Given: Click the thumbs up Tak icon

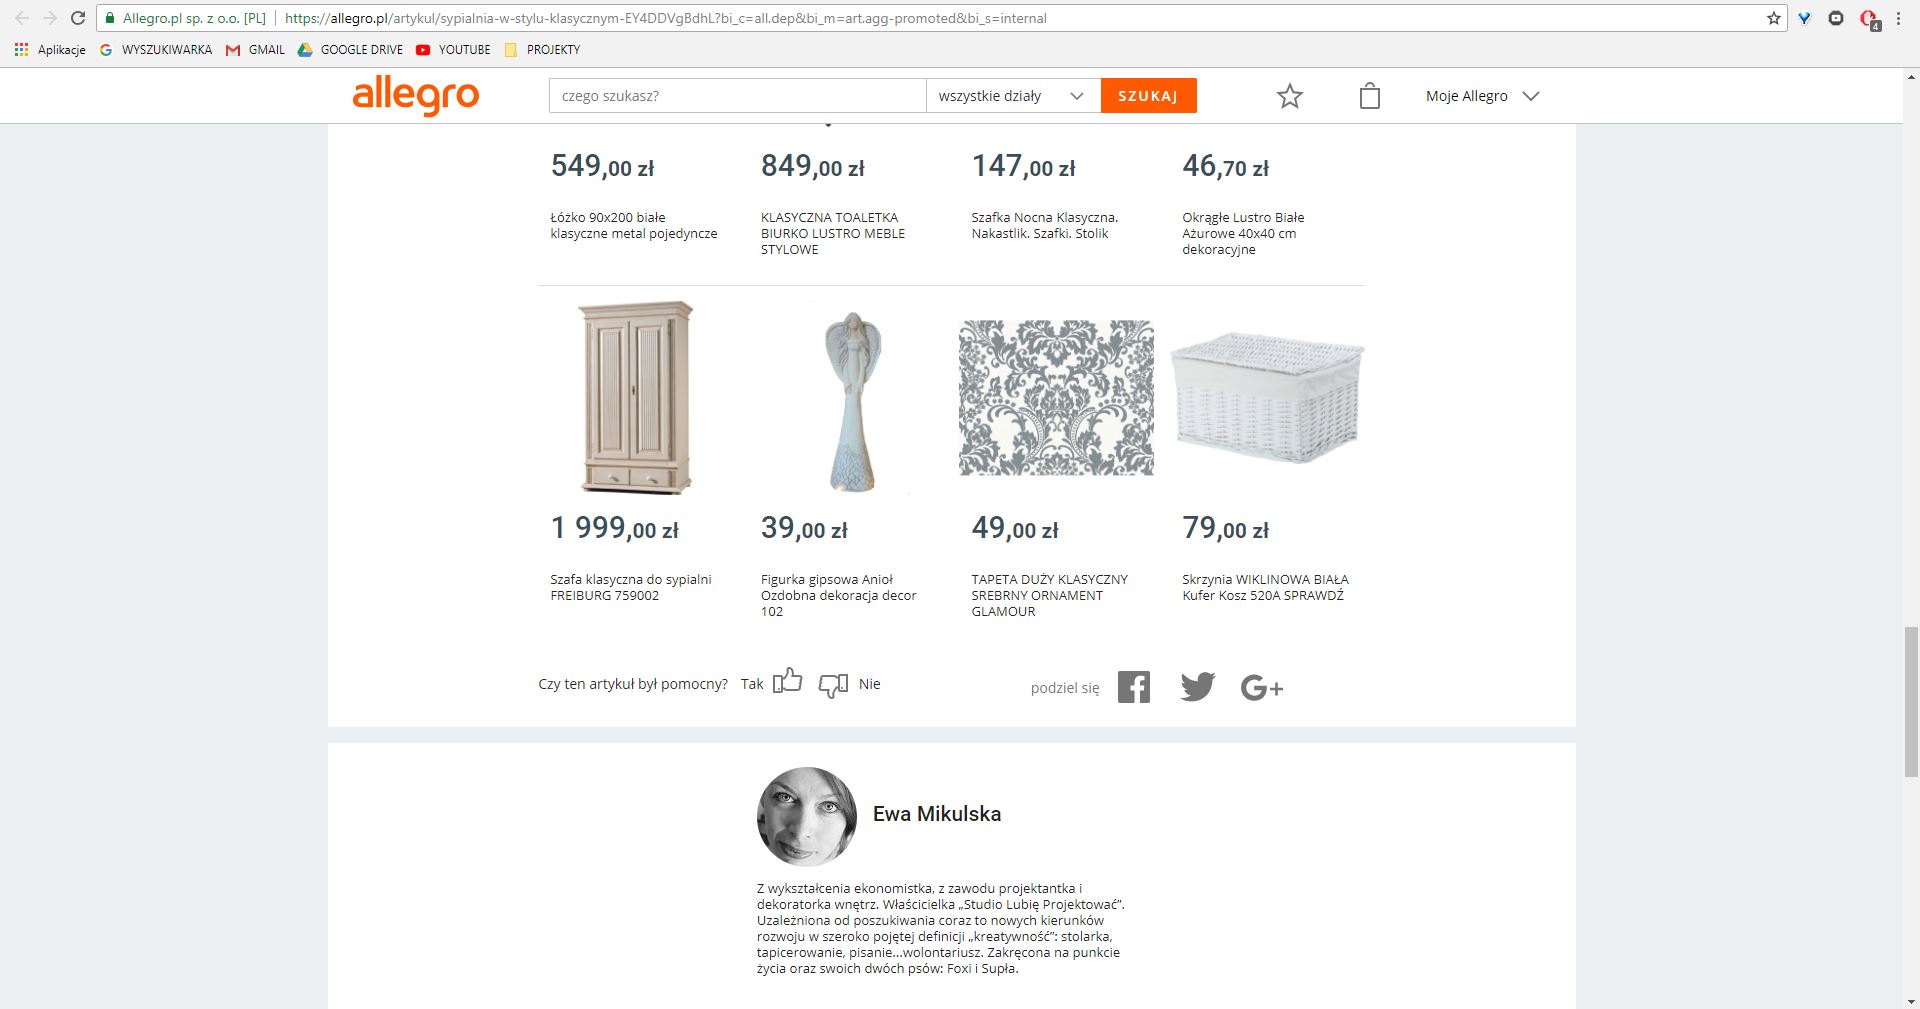Looking at the screenshot, I should [x=787, y=681].
